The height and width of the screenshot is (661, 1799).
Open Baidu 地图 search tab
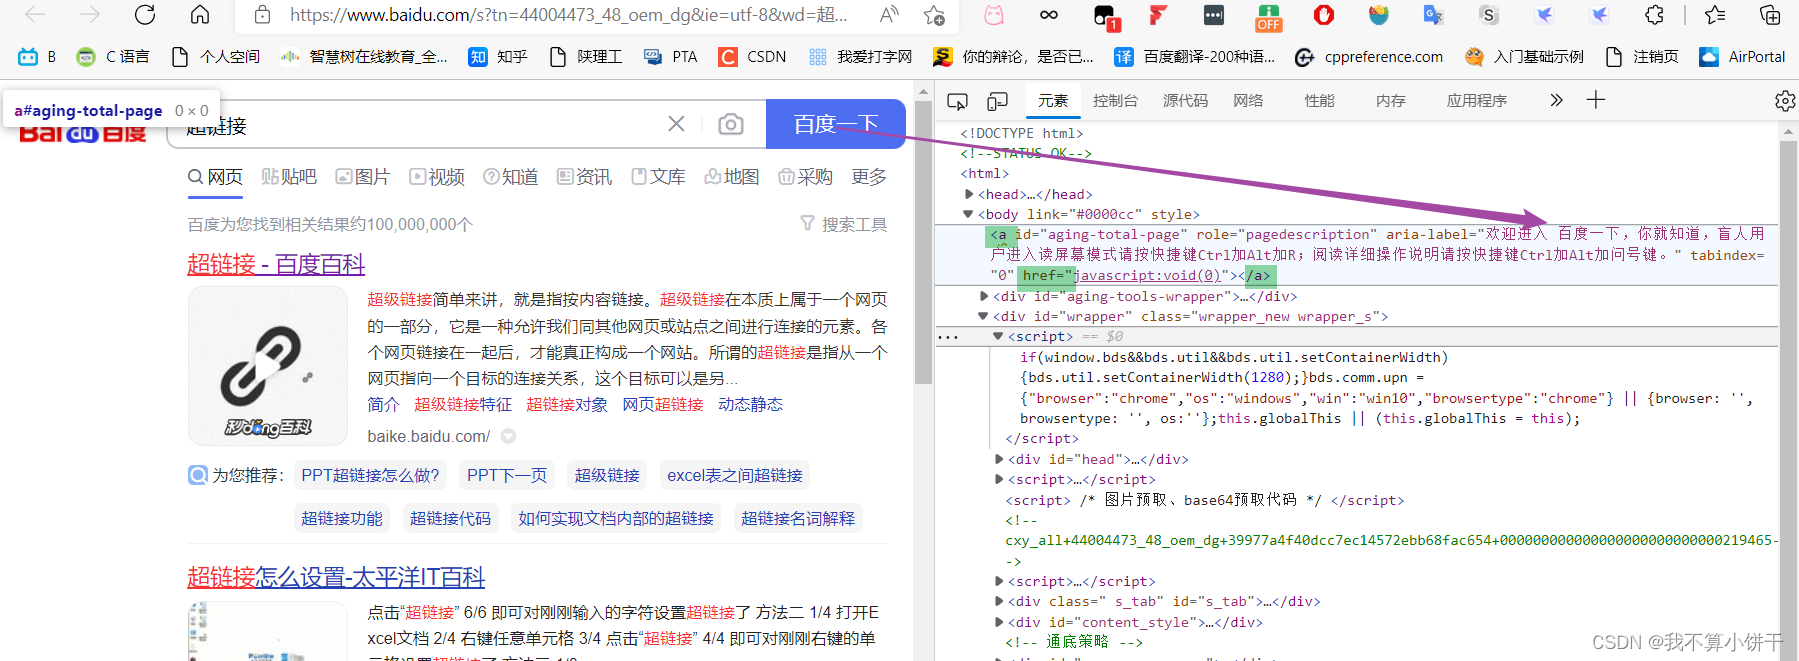(731, 177)
